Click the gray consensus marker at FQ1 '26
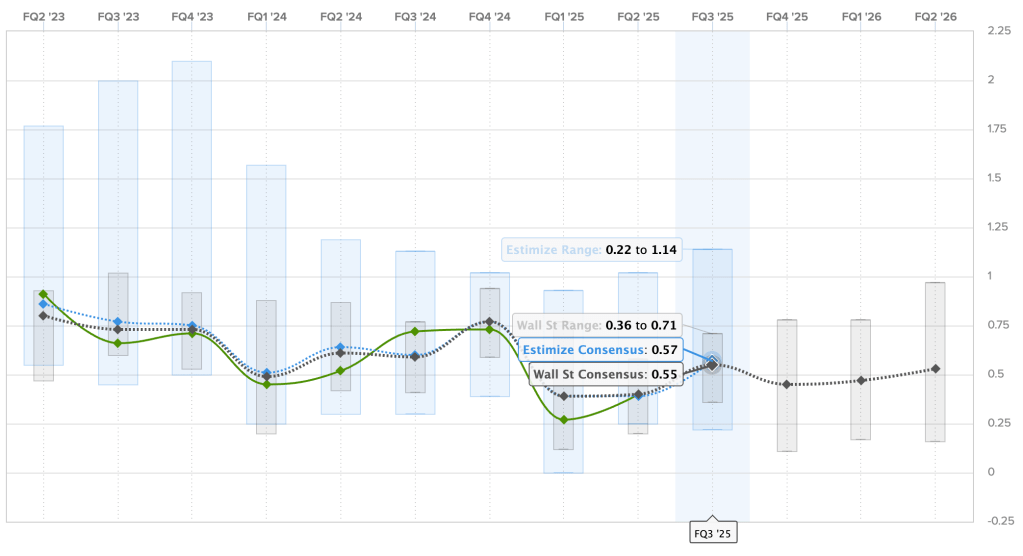Screen dimensions: 1023x556 (x=861, y=380)
